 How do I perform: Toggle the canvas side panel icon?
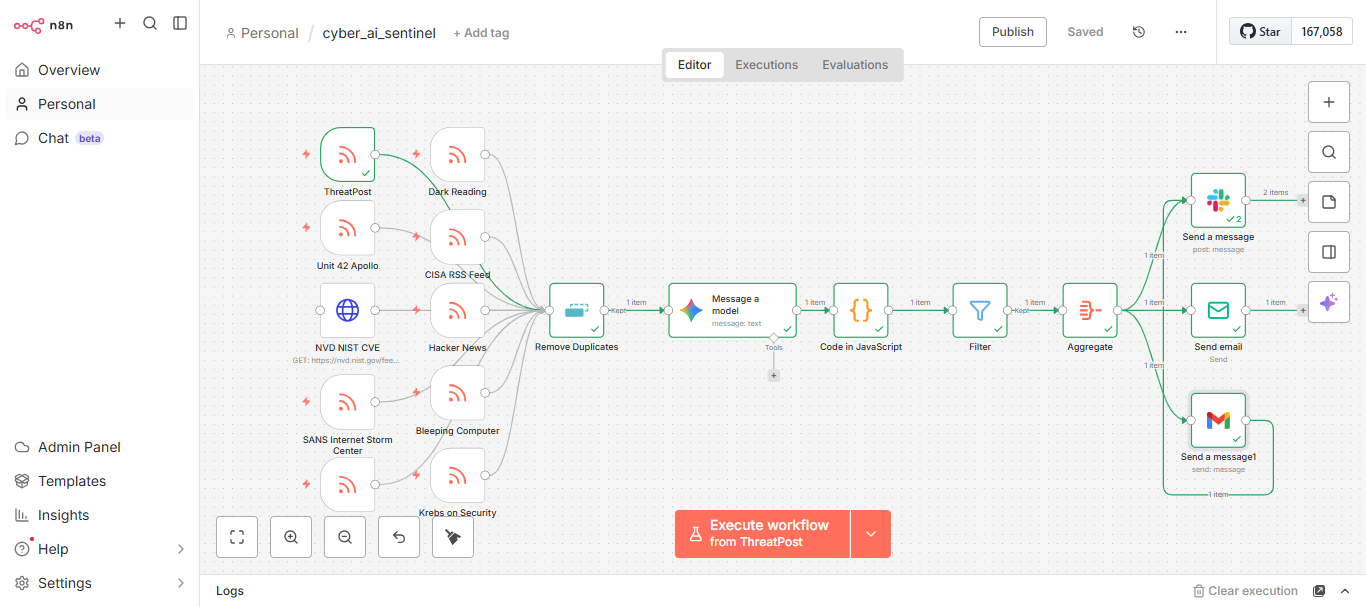[x=1329, y=252]
